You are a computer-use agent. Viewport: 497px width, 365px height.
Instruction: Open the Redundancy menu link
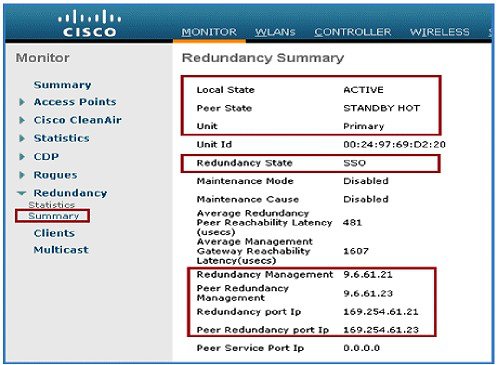click(70, 193)
